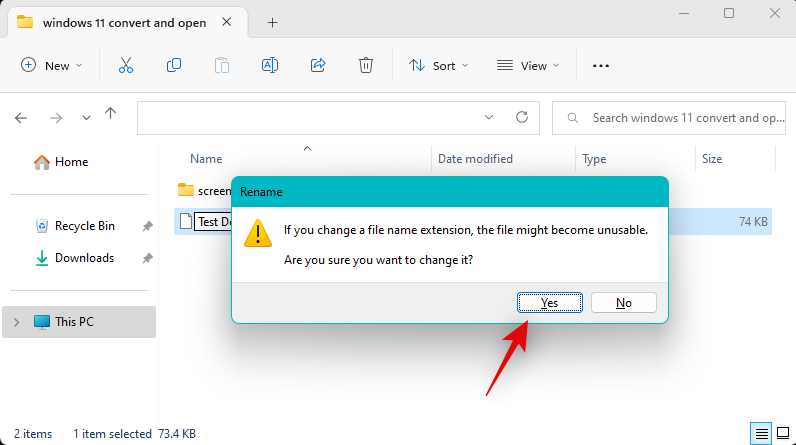Click the Rename icon in toolbar
The height and width of the screenshot is (445, 796).
pyautogui.click(x=270, y=65)
